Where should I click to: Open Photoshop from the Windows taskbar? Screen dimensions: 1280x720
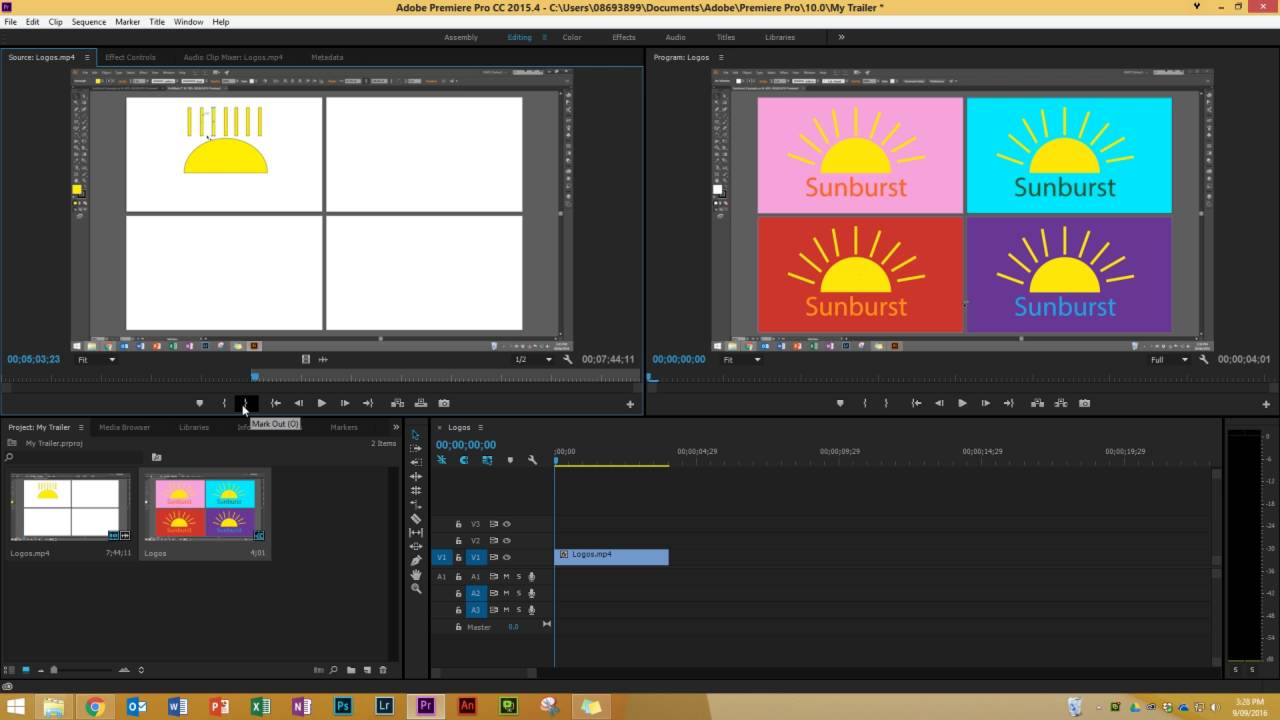343,706
